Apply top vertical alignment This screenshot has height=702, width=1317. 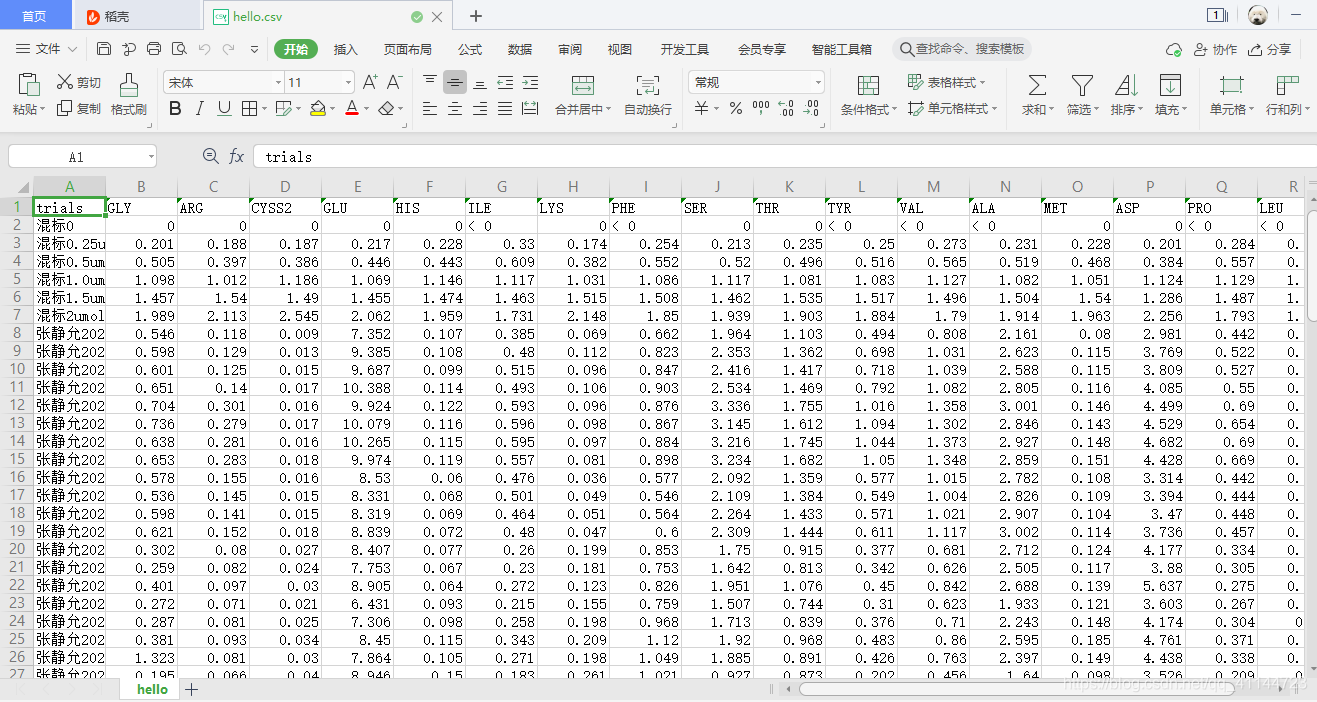(430, 82)
